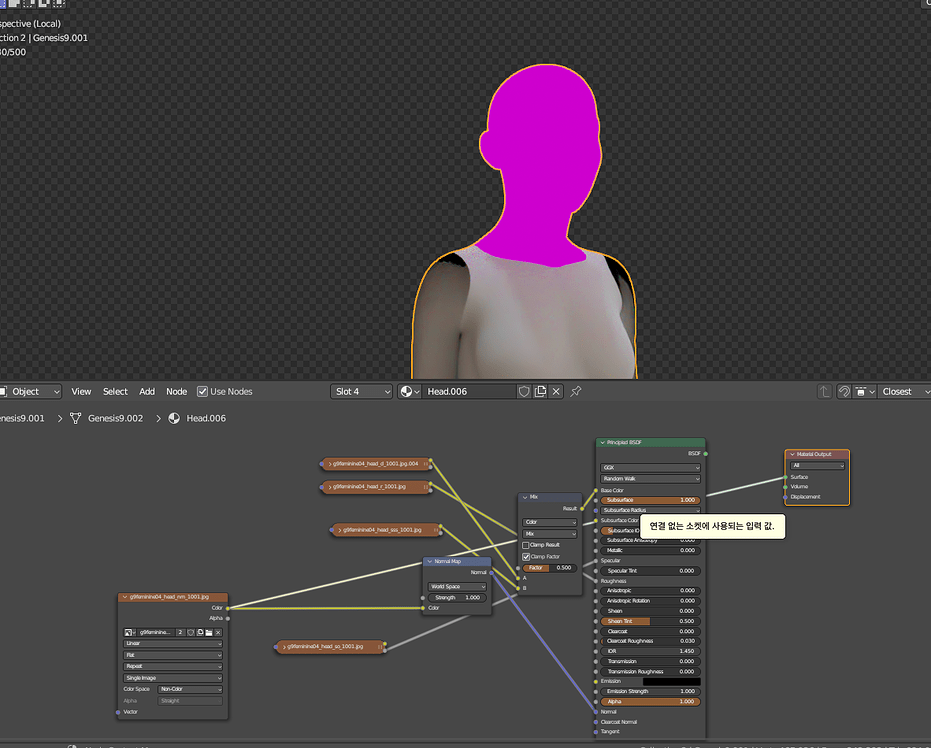Viewport: 931px width, 748px height.
Task: Click the black Emission color swatch
Action: (672, 682)
